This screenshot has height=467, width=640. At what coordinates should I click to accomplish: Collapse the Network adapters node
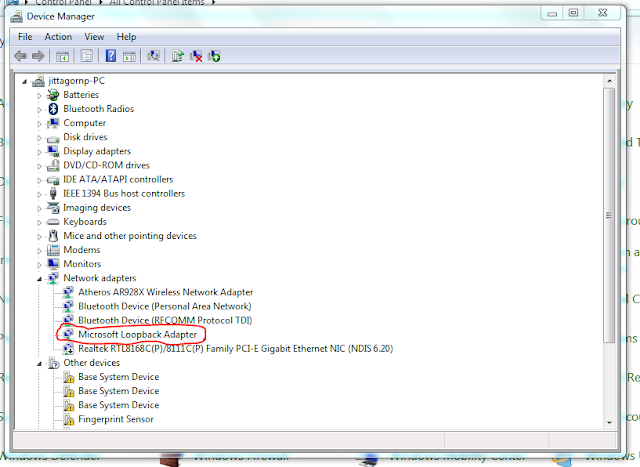tap(39, 279)
